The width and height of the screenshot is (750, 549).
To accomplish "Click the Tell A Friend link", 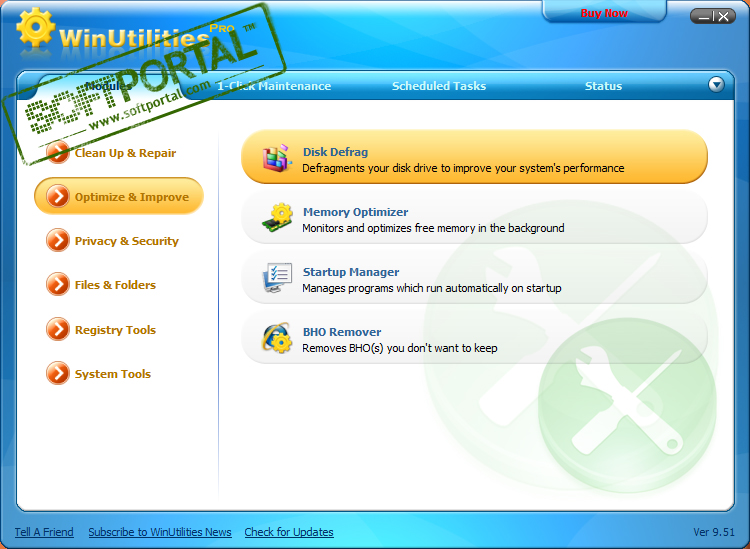I will 44,532.
